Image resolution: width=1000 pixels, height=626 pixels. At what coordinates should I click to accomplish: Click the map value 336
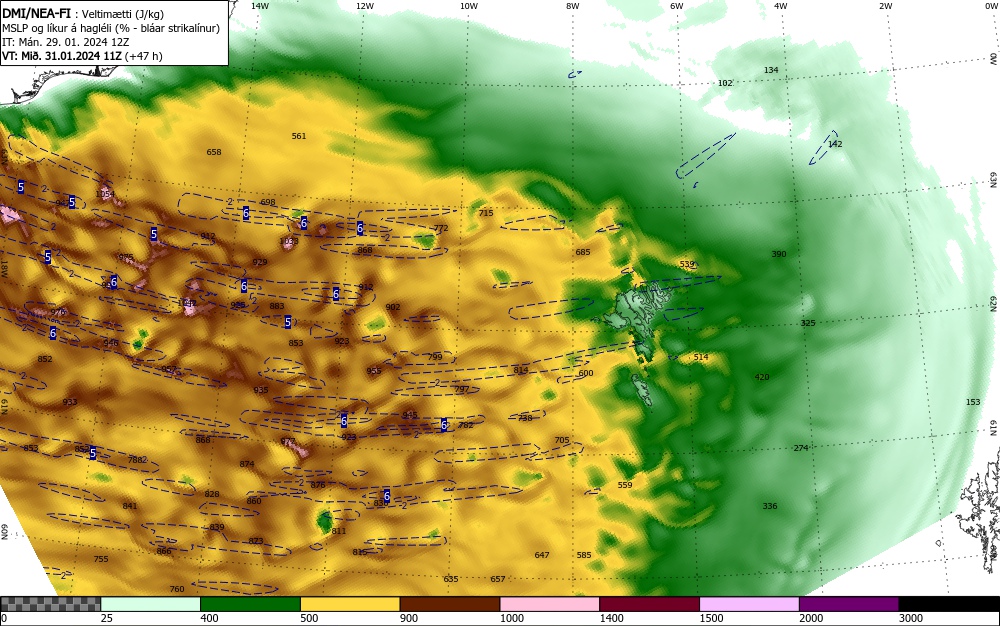(x=770, y=506)
